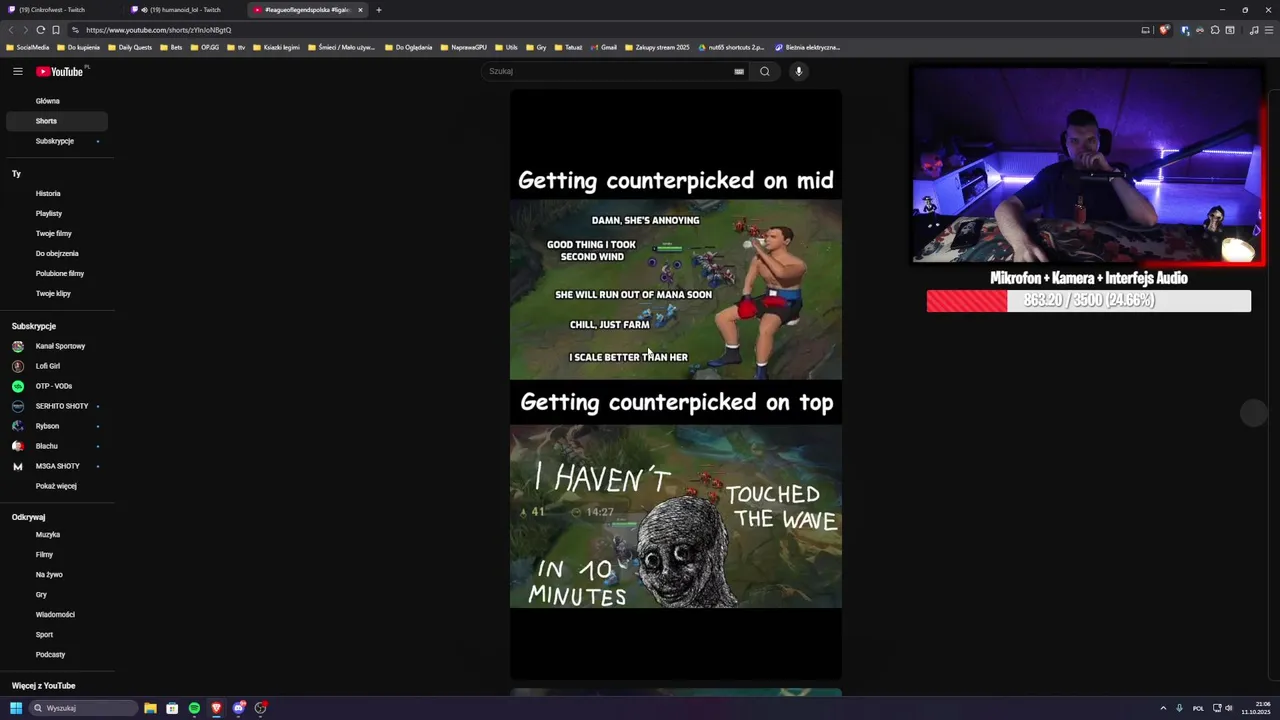
Task: Go to the YouTube home logo
Action: point(61,71)
